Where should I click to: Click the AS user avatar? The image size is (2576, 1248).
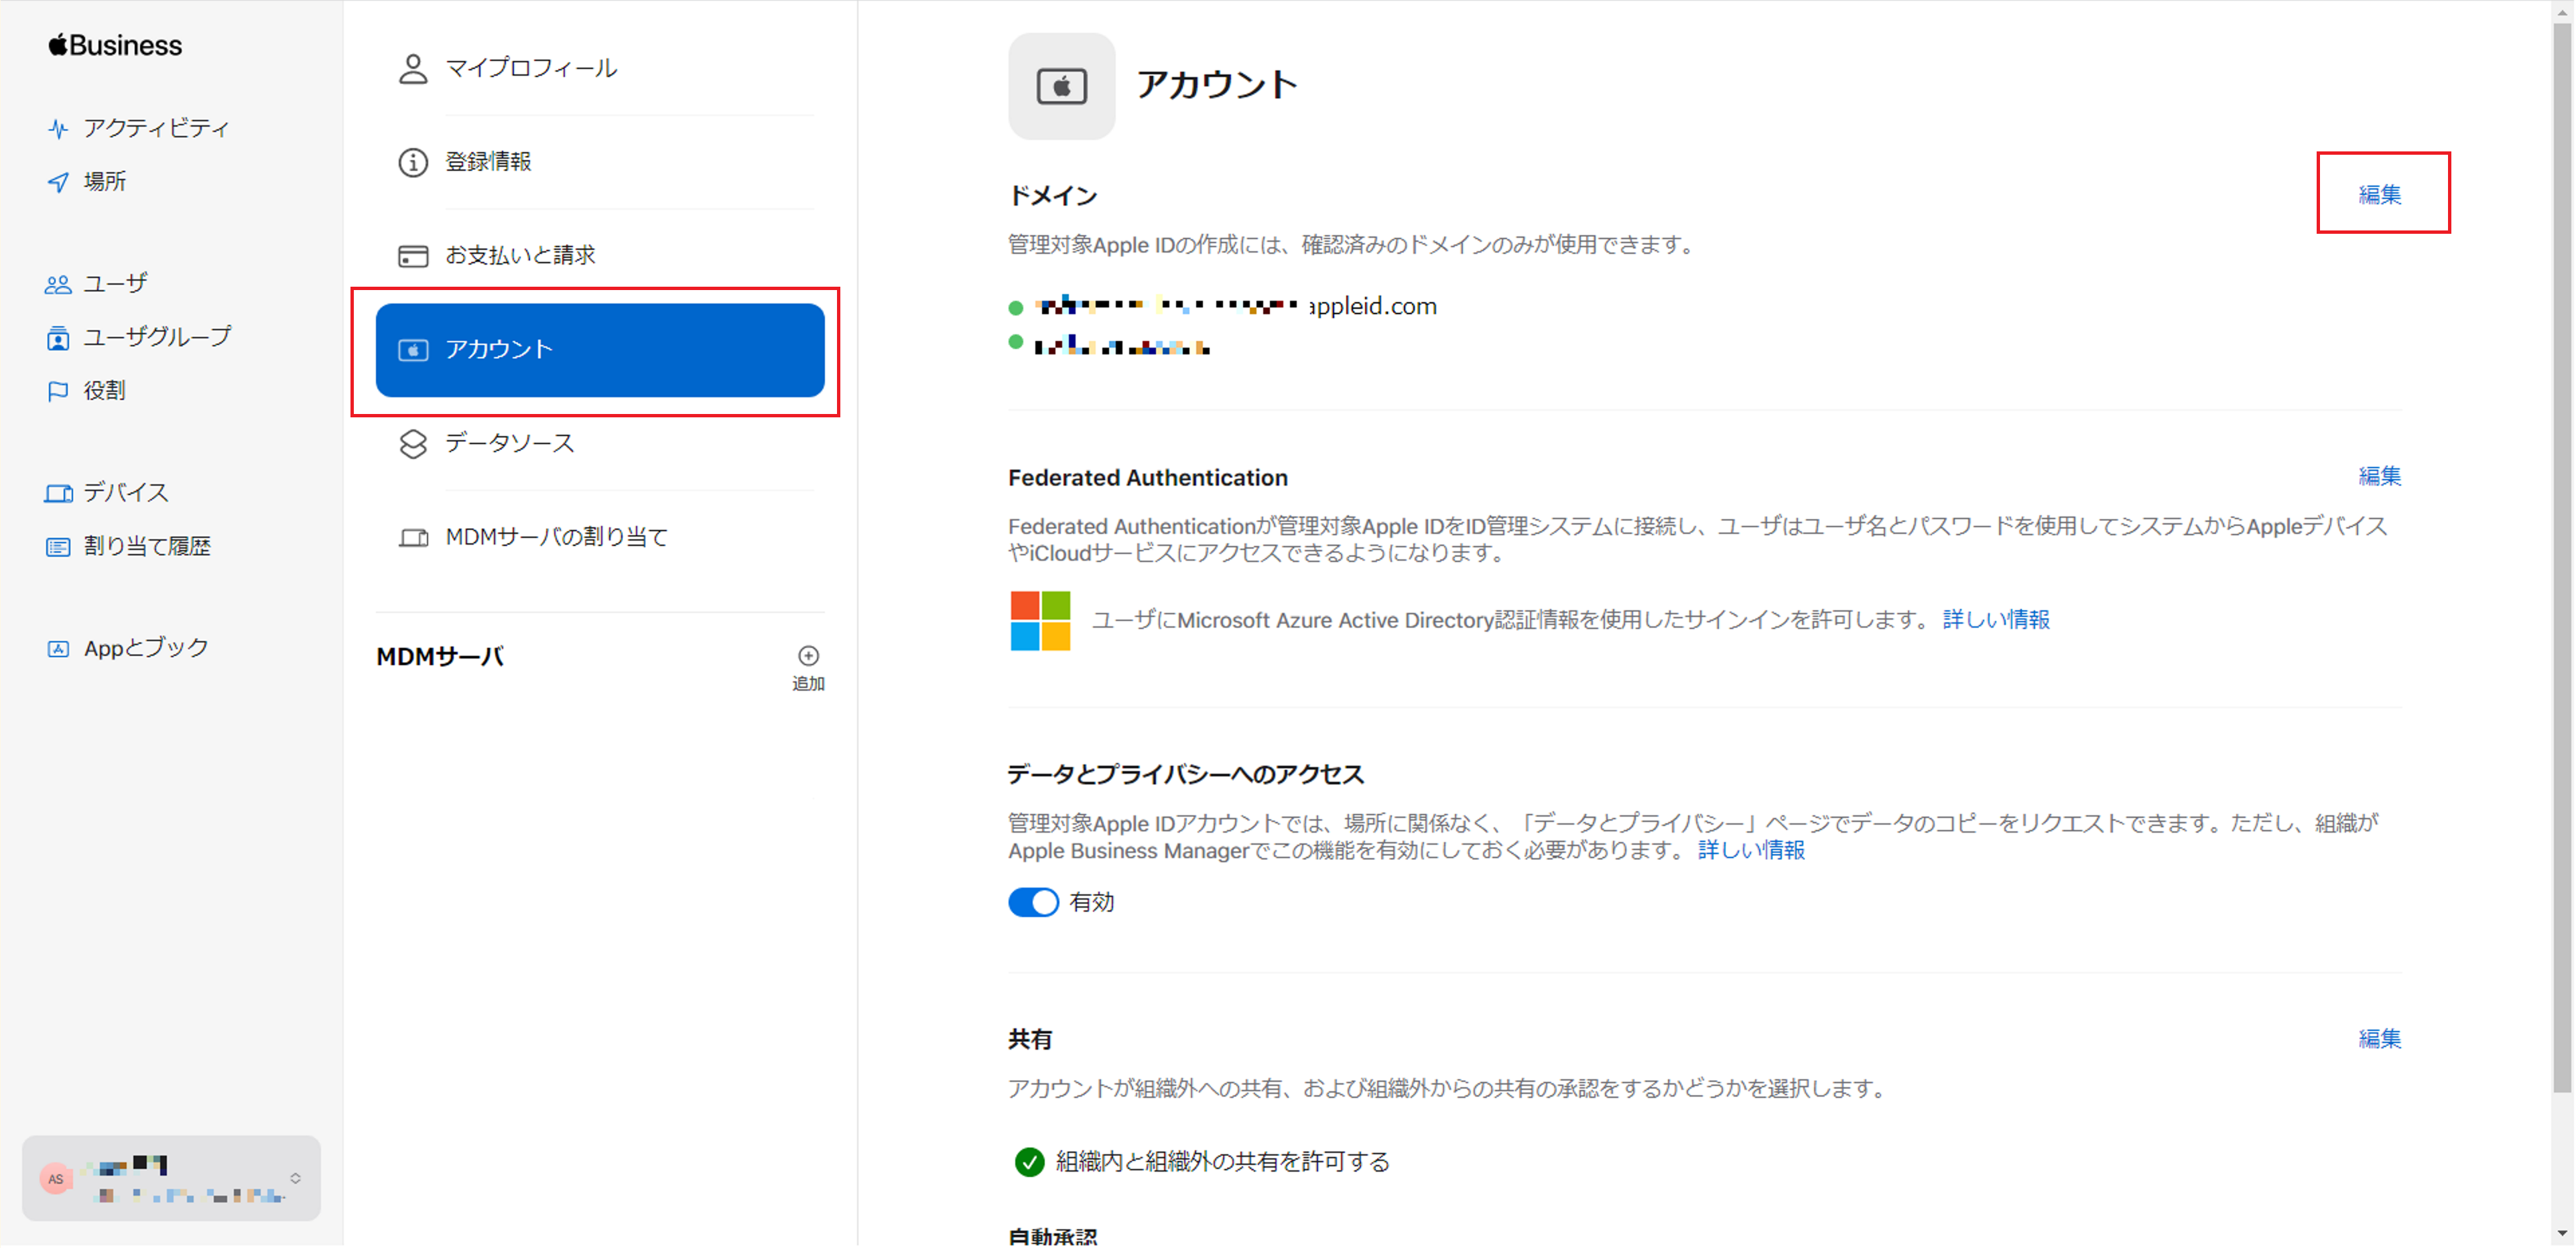pyautogui.click(x=56, y=1179)
